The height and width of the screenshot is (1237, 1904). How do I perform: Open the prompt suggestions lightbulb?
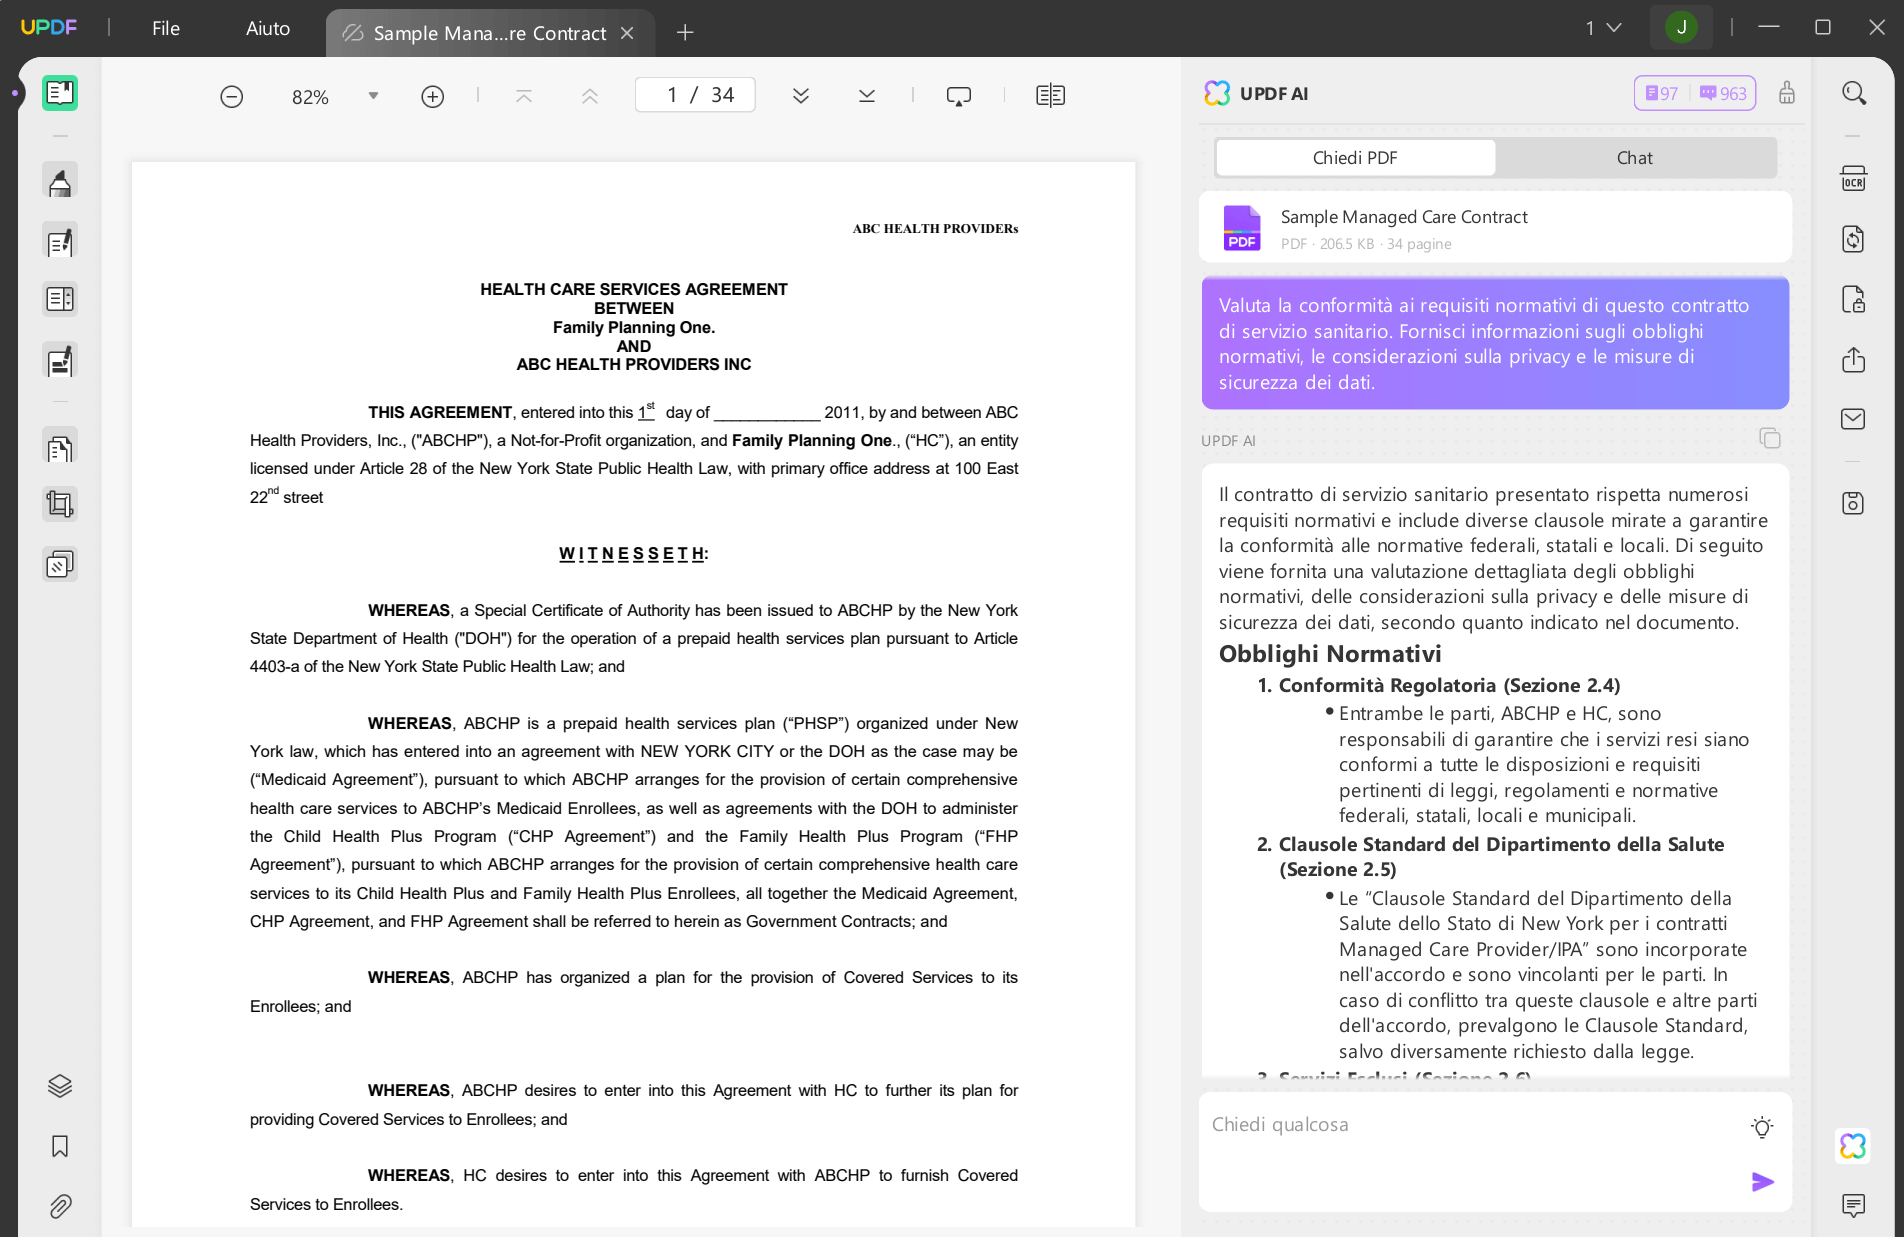(1762, 1127)
